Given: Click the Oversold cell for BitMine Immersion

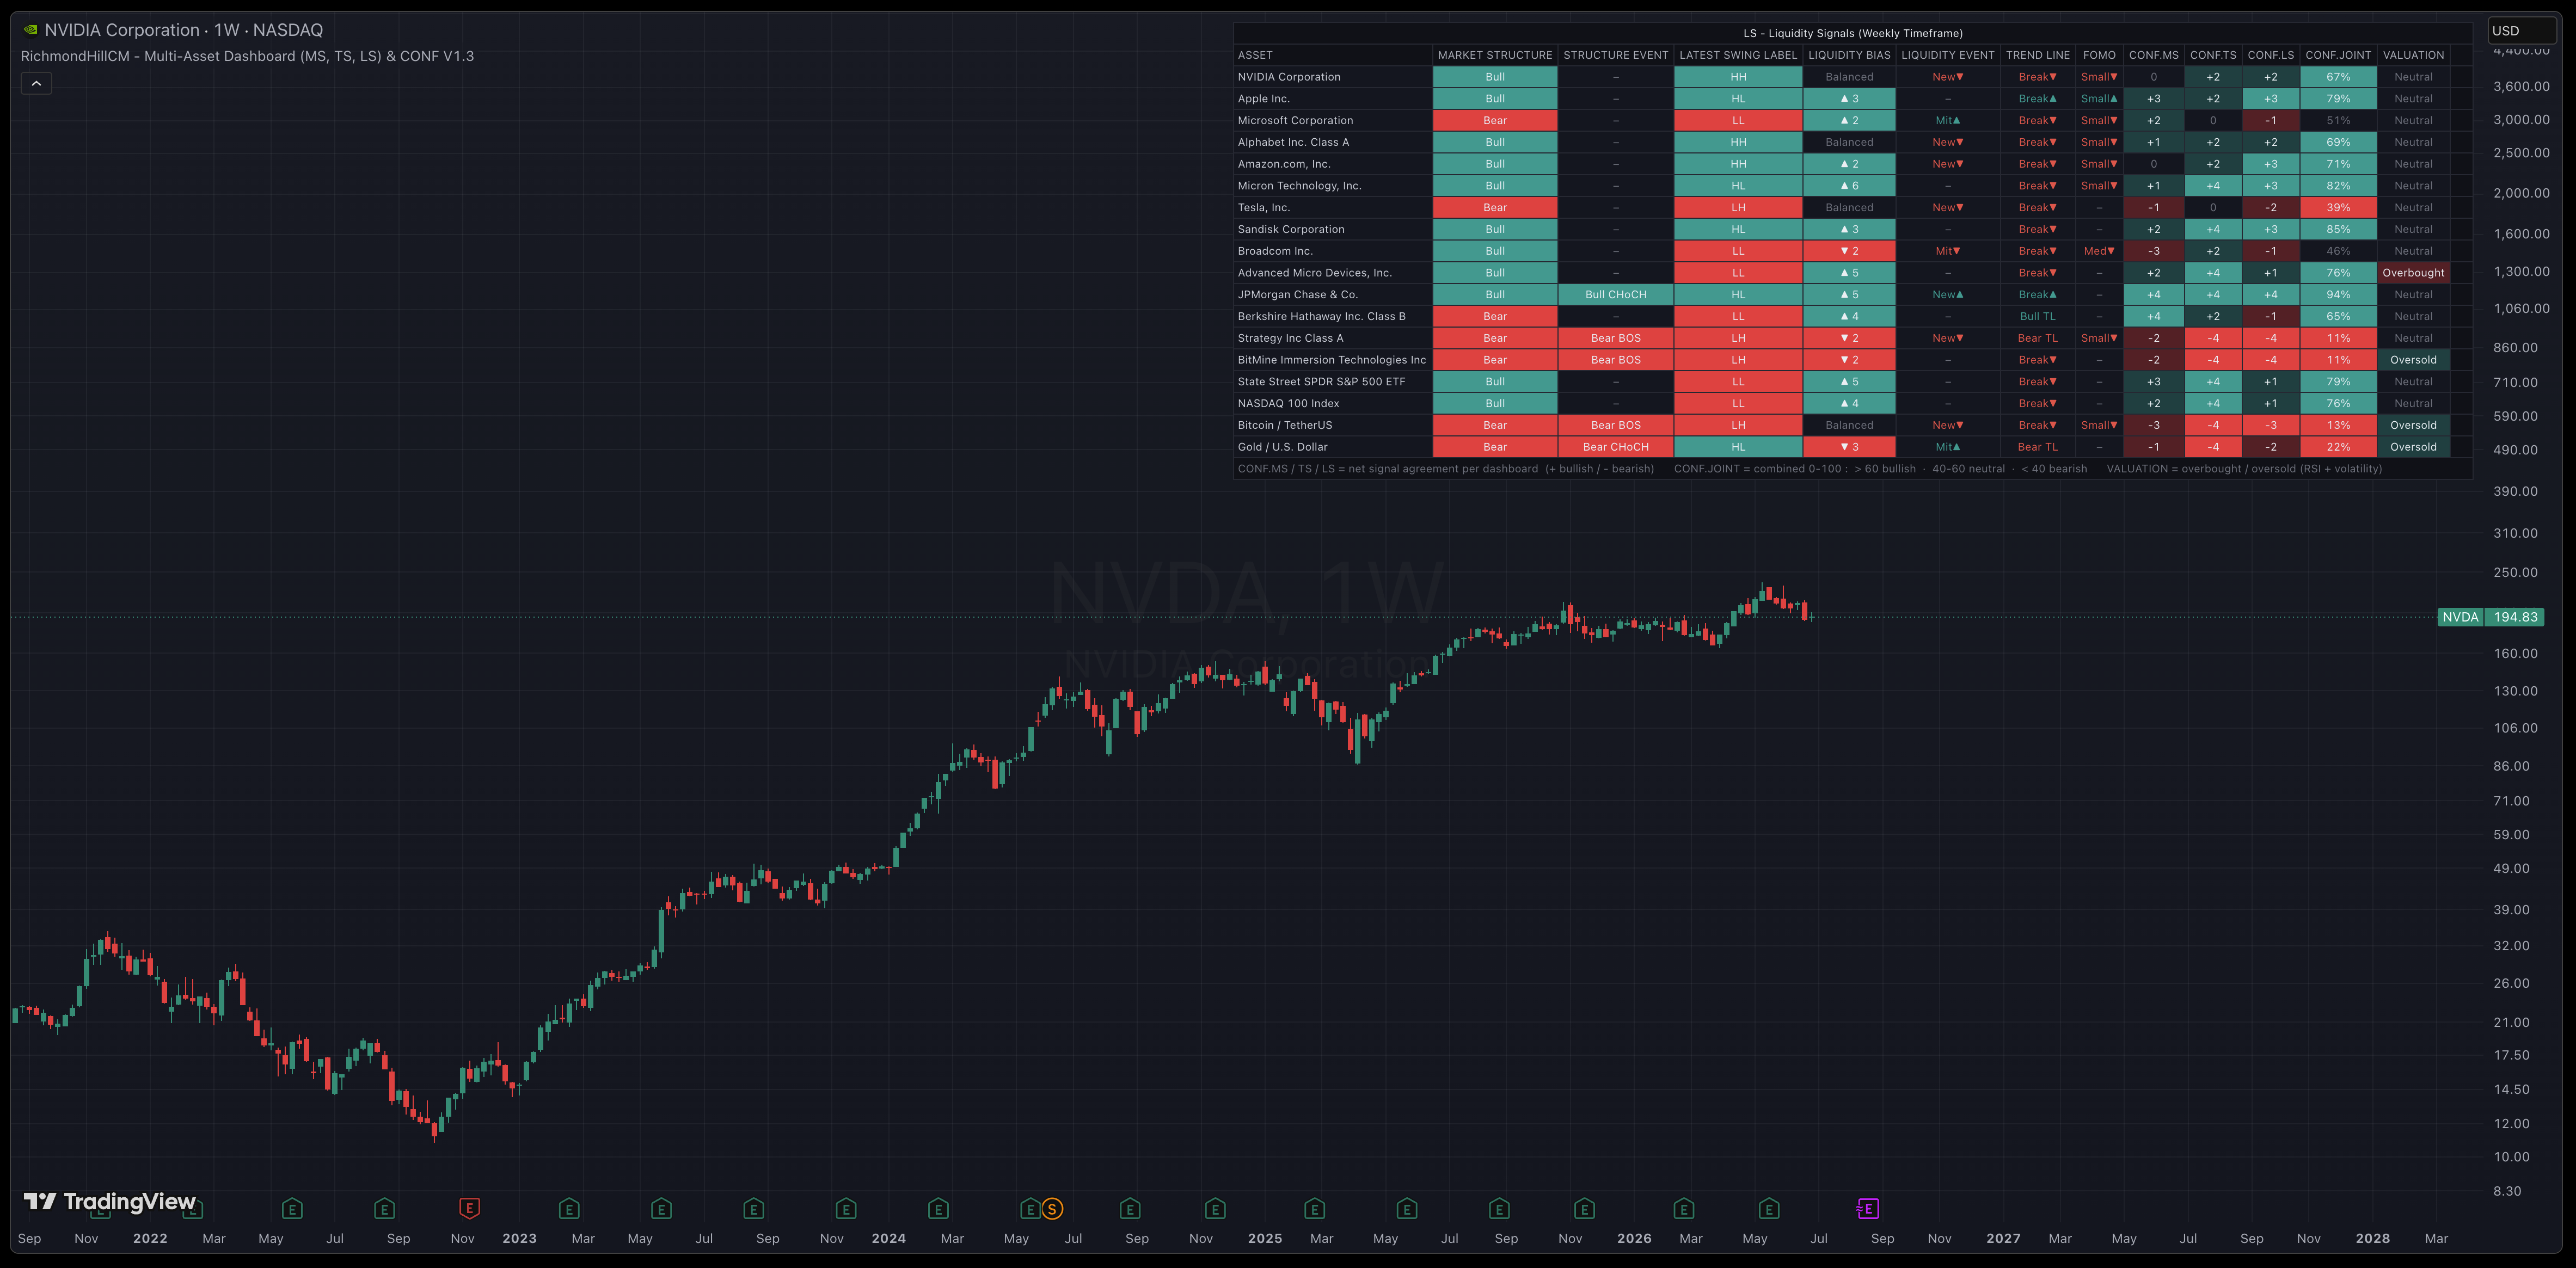Looking at the screenshot, I should 2413,360.
